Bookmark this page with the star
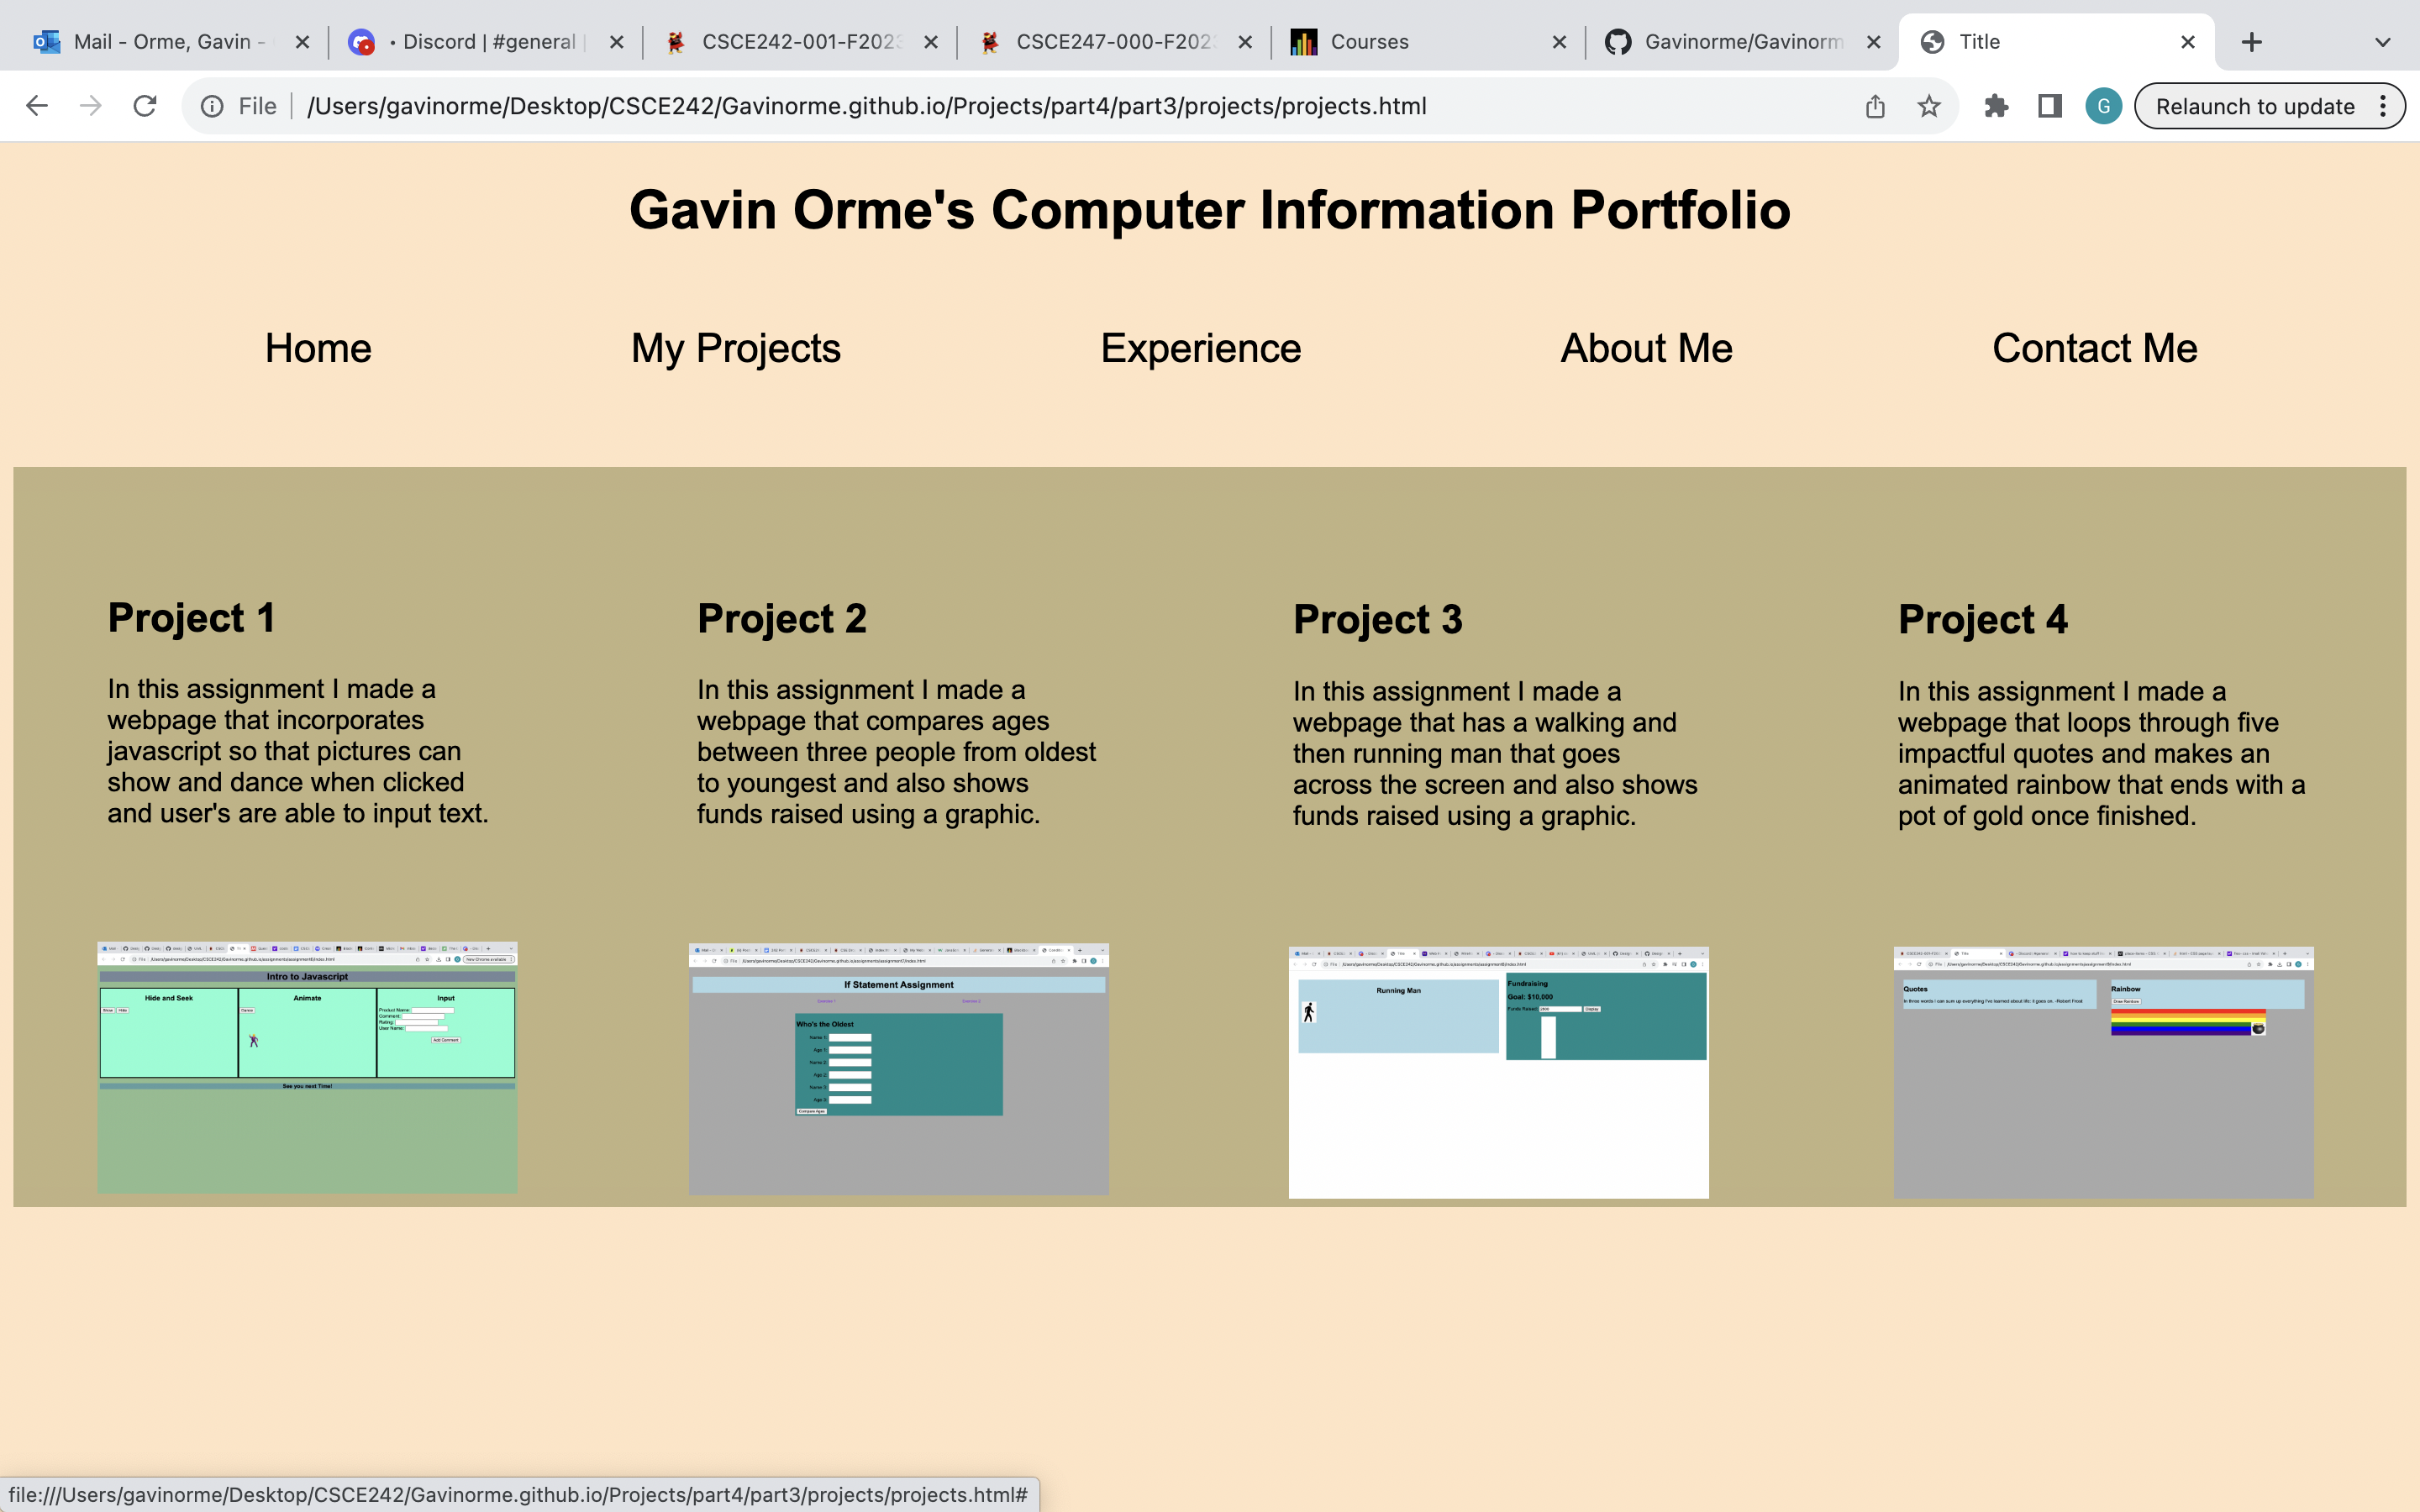Viewport: 2420px width, 1512px height. pyautogui.click(x=1929, y=106)
